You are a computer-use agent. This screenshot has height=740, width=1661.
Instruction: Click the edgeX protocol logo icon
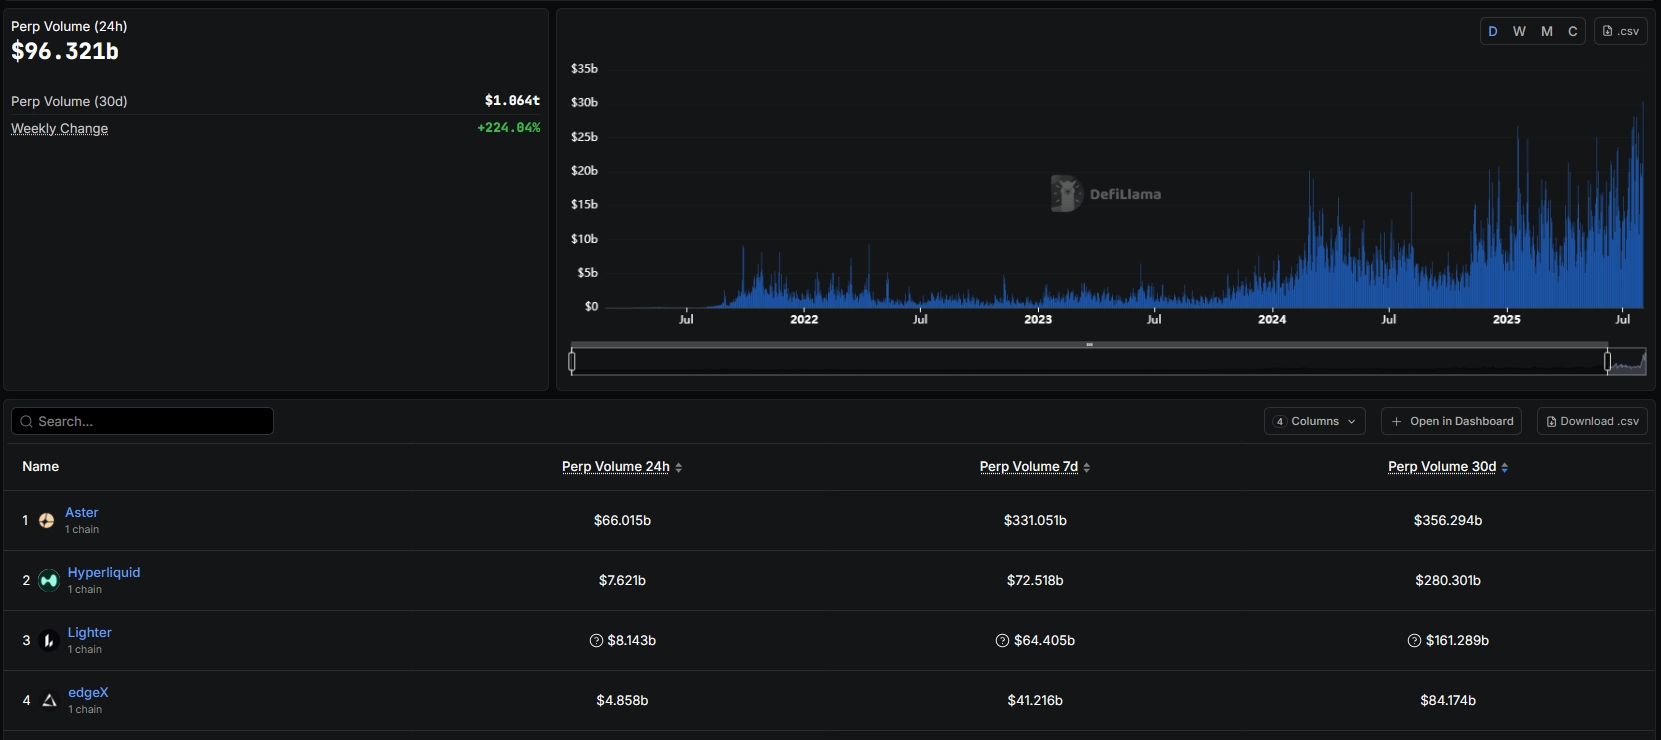click(x=49, y=700)
